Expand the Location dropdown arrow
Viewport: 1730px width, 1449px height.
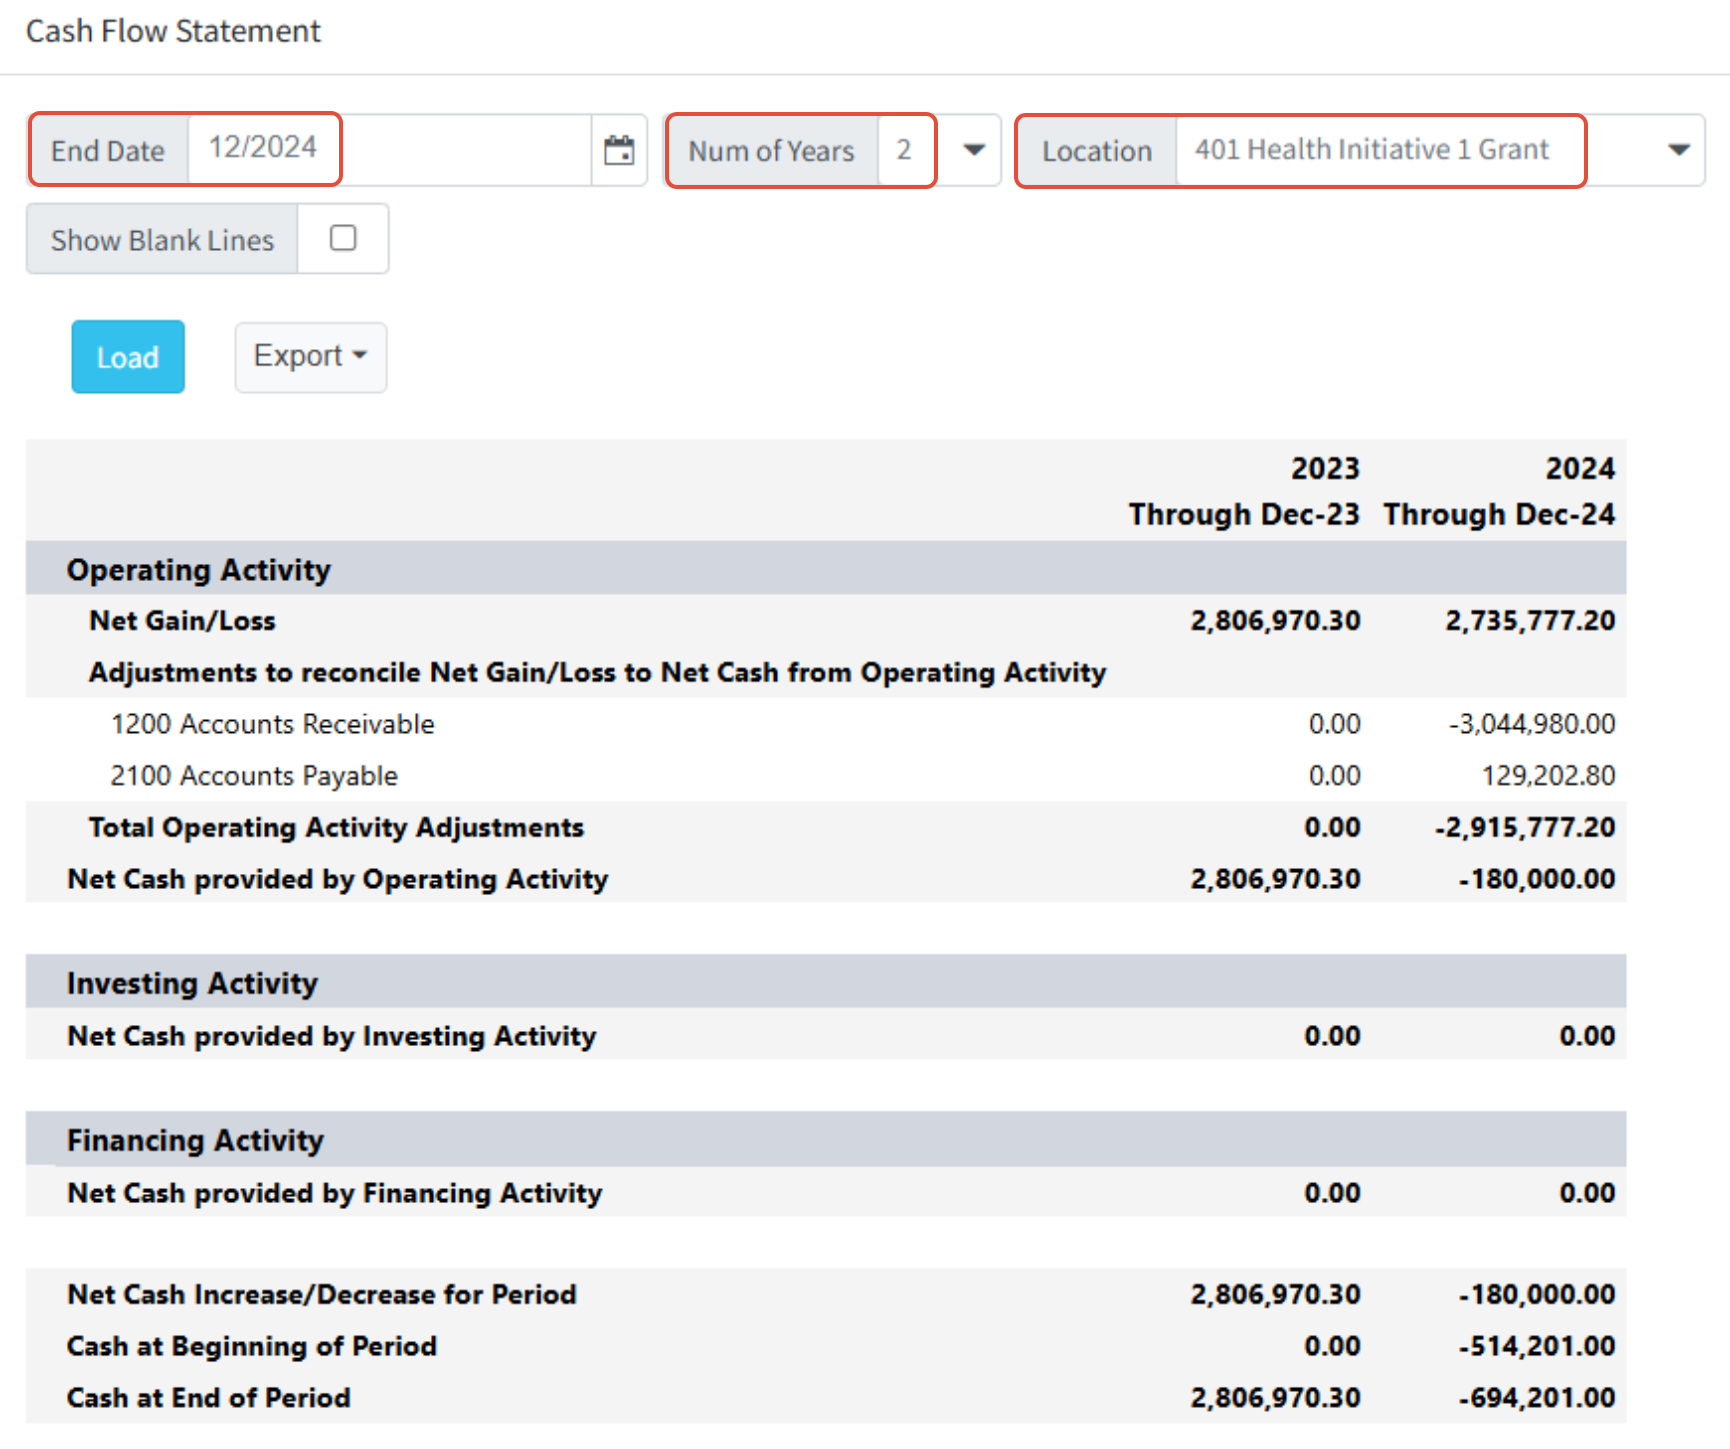pyautogui.click(x=1679, y=150)
